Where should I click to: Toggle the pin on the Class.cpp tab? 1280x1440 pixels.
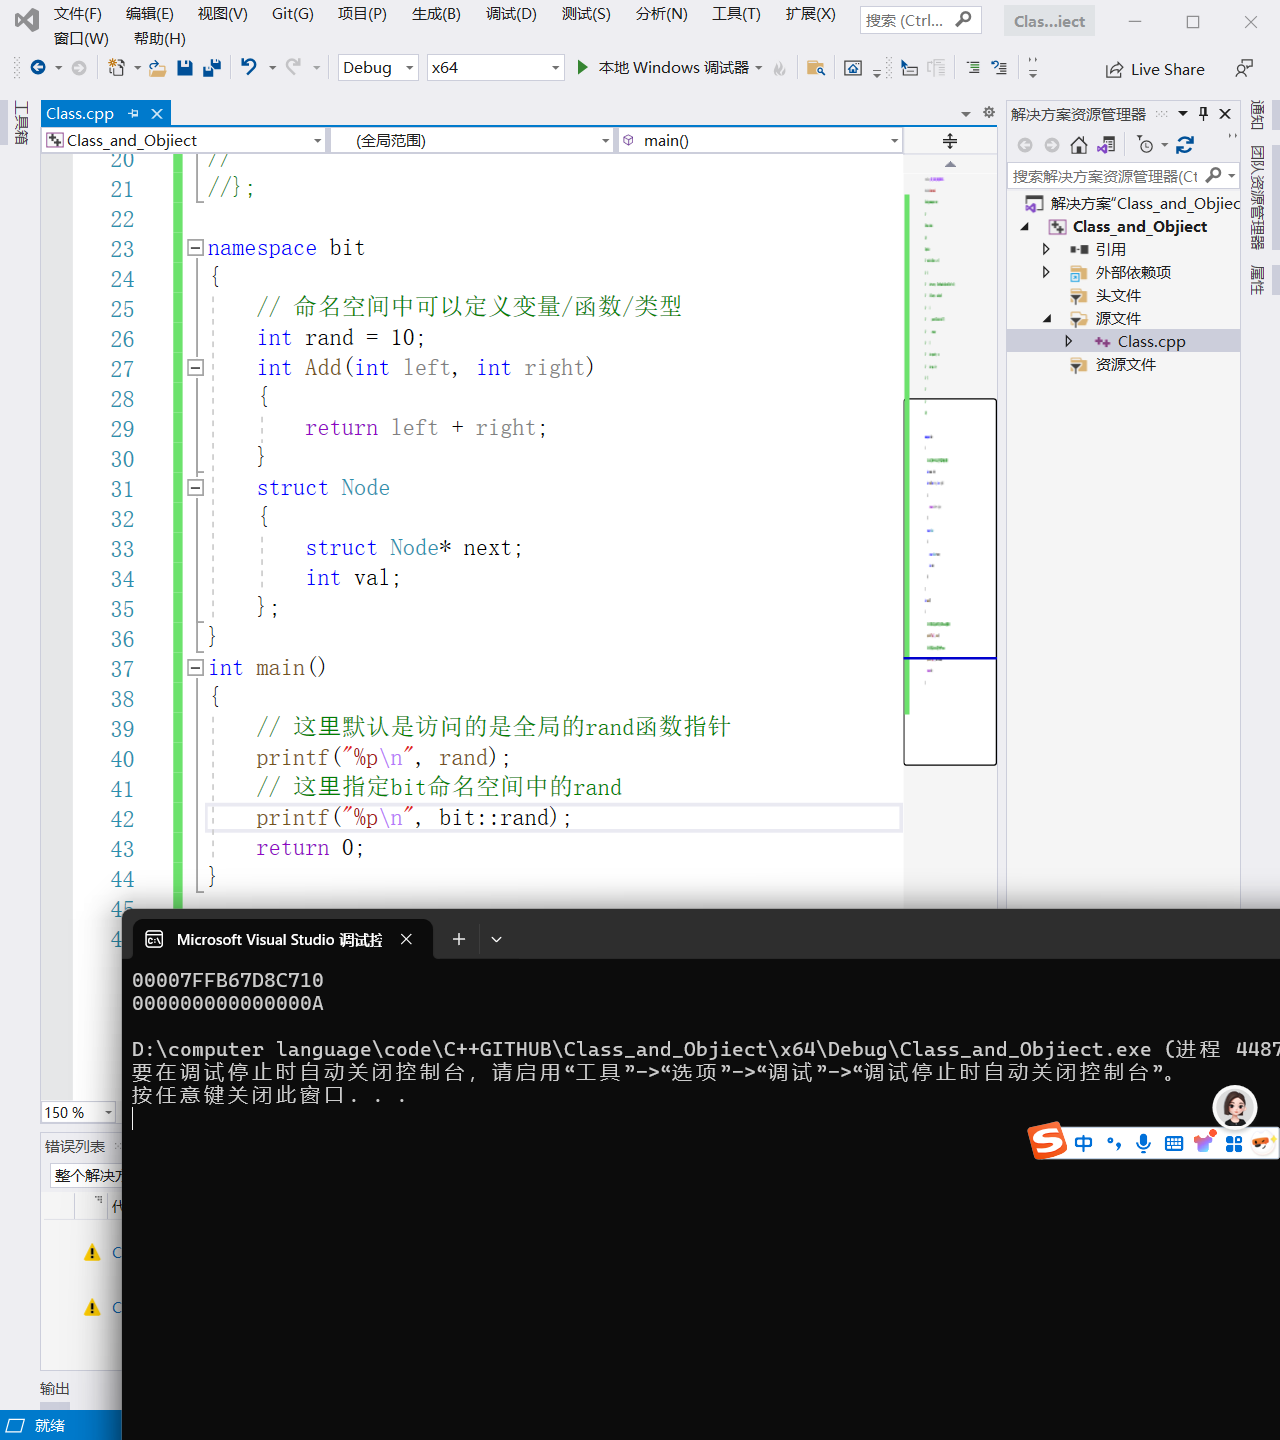[x=133, y=113]
